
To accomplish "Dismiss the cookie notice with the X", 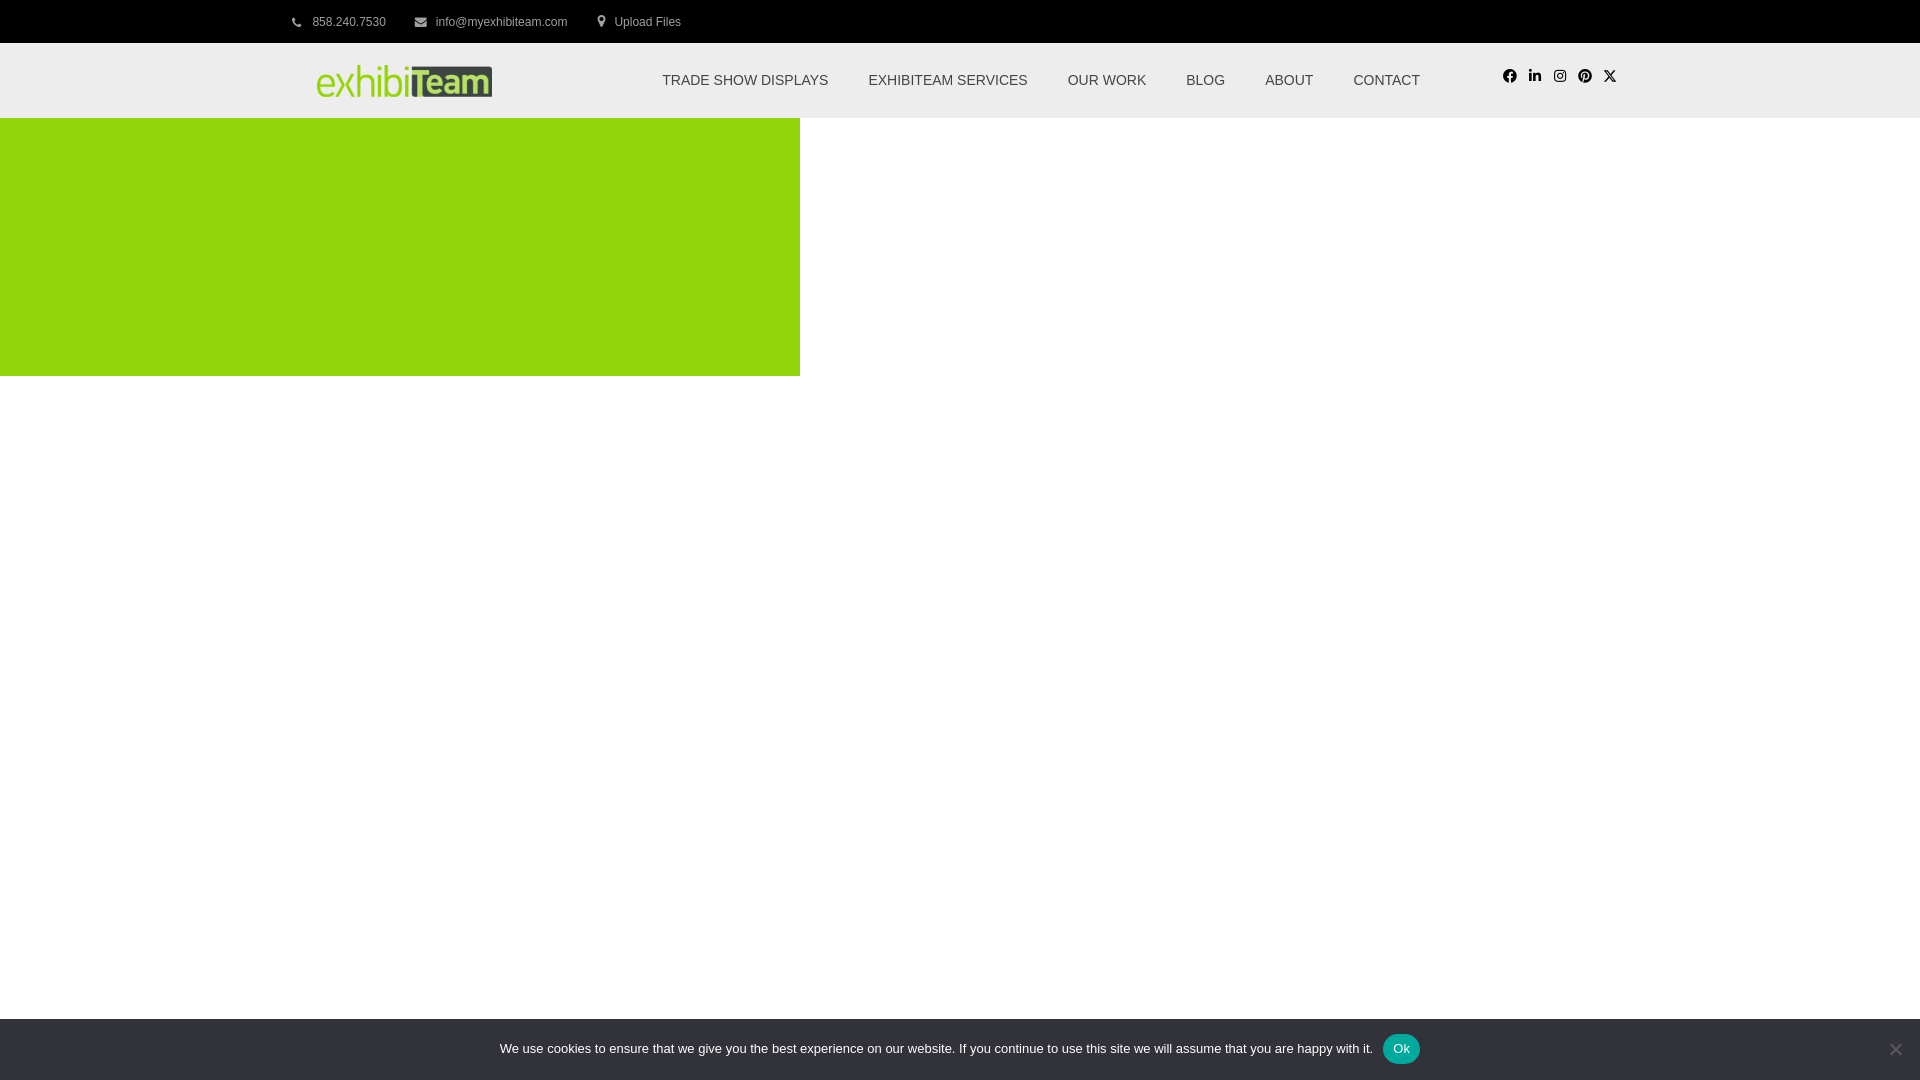I will coord(1895,1049).
